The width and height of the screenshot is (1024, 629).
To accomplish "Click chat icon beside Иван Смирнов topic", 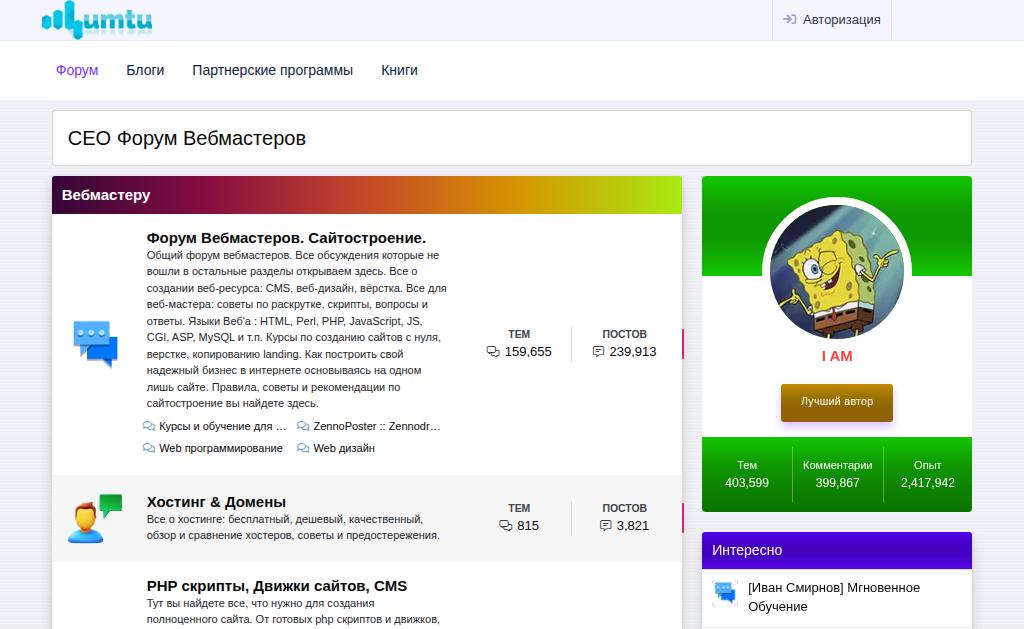I will click(725, 592).
